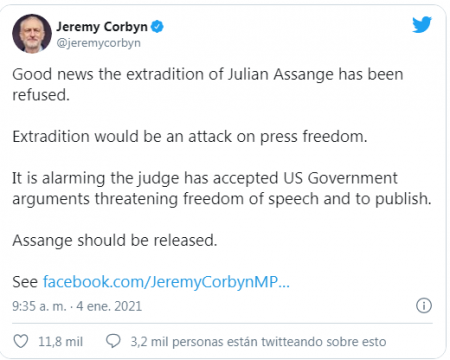The height and width of the screenshot is (360, 450).
Task: Click the 4 ene. 2021 date
Action: [x=109, y=306]
